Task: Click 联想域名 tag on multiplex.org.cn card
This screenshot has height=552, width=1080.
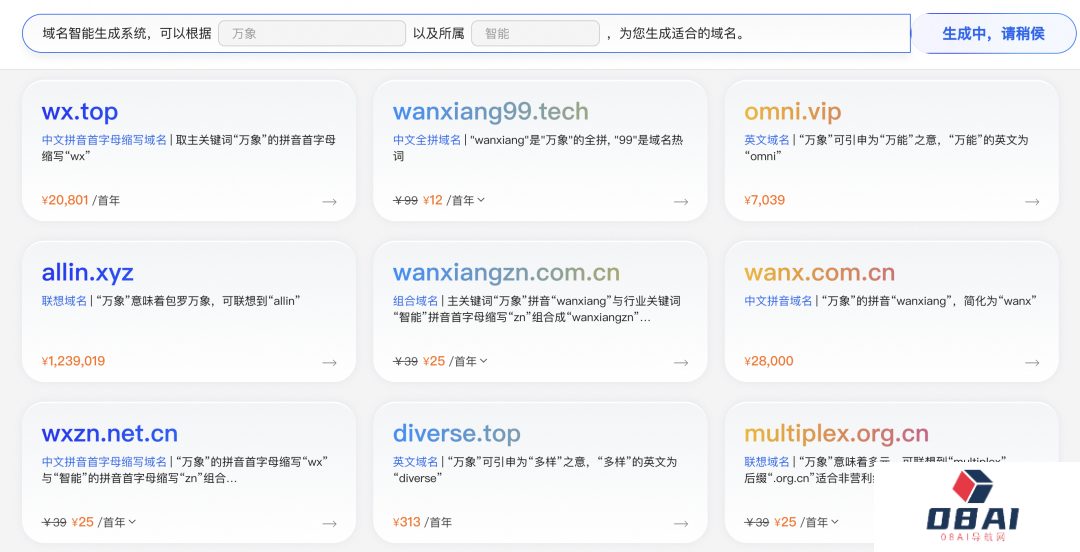Action: coord(767,462)
